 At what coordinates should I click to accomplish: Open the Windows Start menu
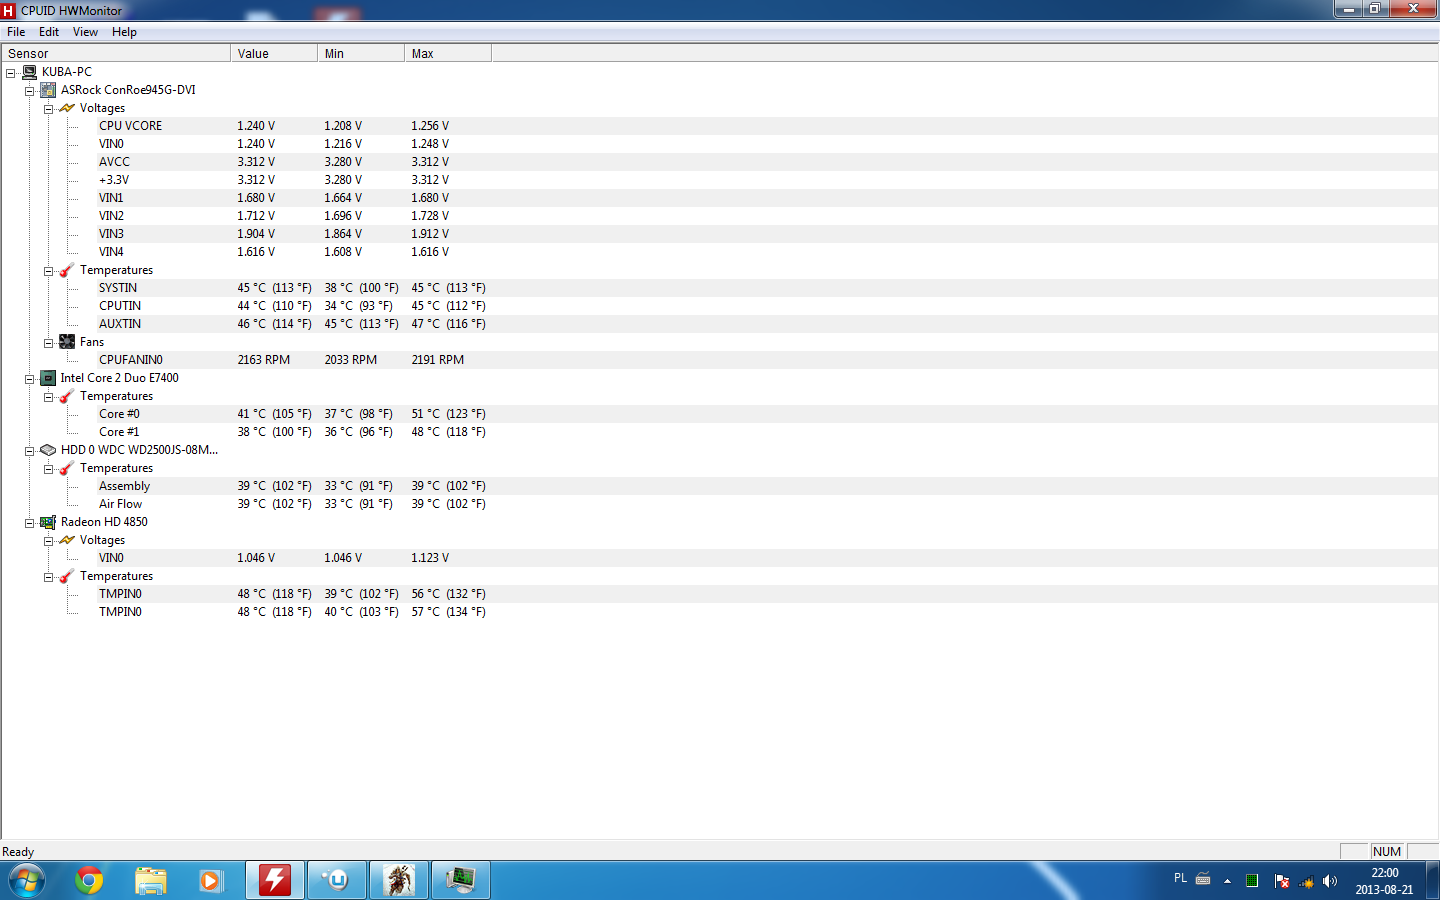(x=27, y=881)
